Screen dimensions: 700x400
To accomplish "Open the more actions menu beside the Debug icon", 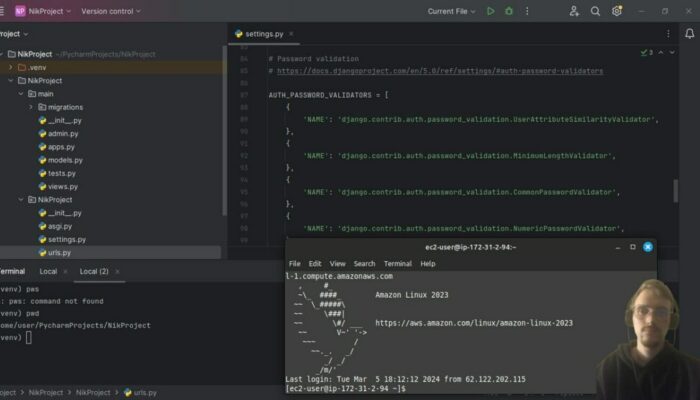I will [x=528, y=11].
